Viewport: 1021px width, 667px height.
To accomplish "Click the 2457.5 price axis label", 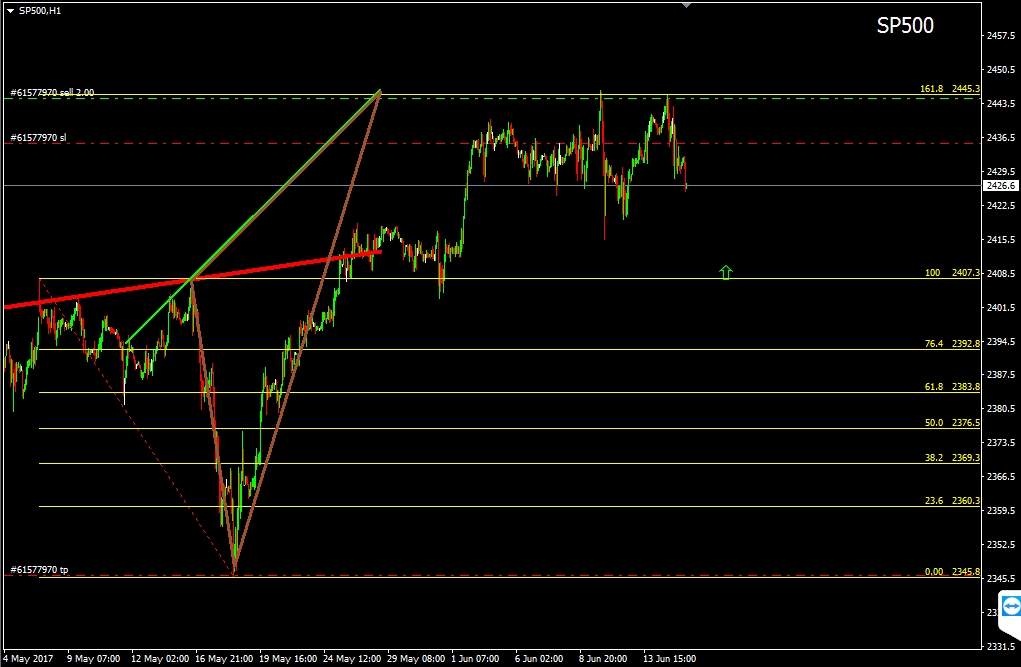I will point(1001,36).
